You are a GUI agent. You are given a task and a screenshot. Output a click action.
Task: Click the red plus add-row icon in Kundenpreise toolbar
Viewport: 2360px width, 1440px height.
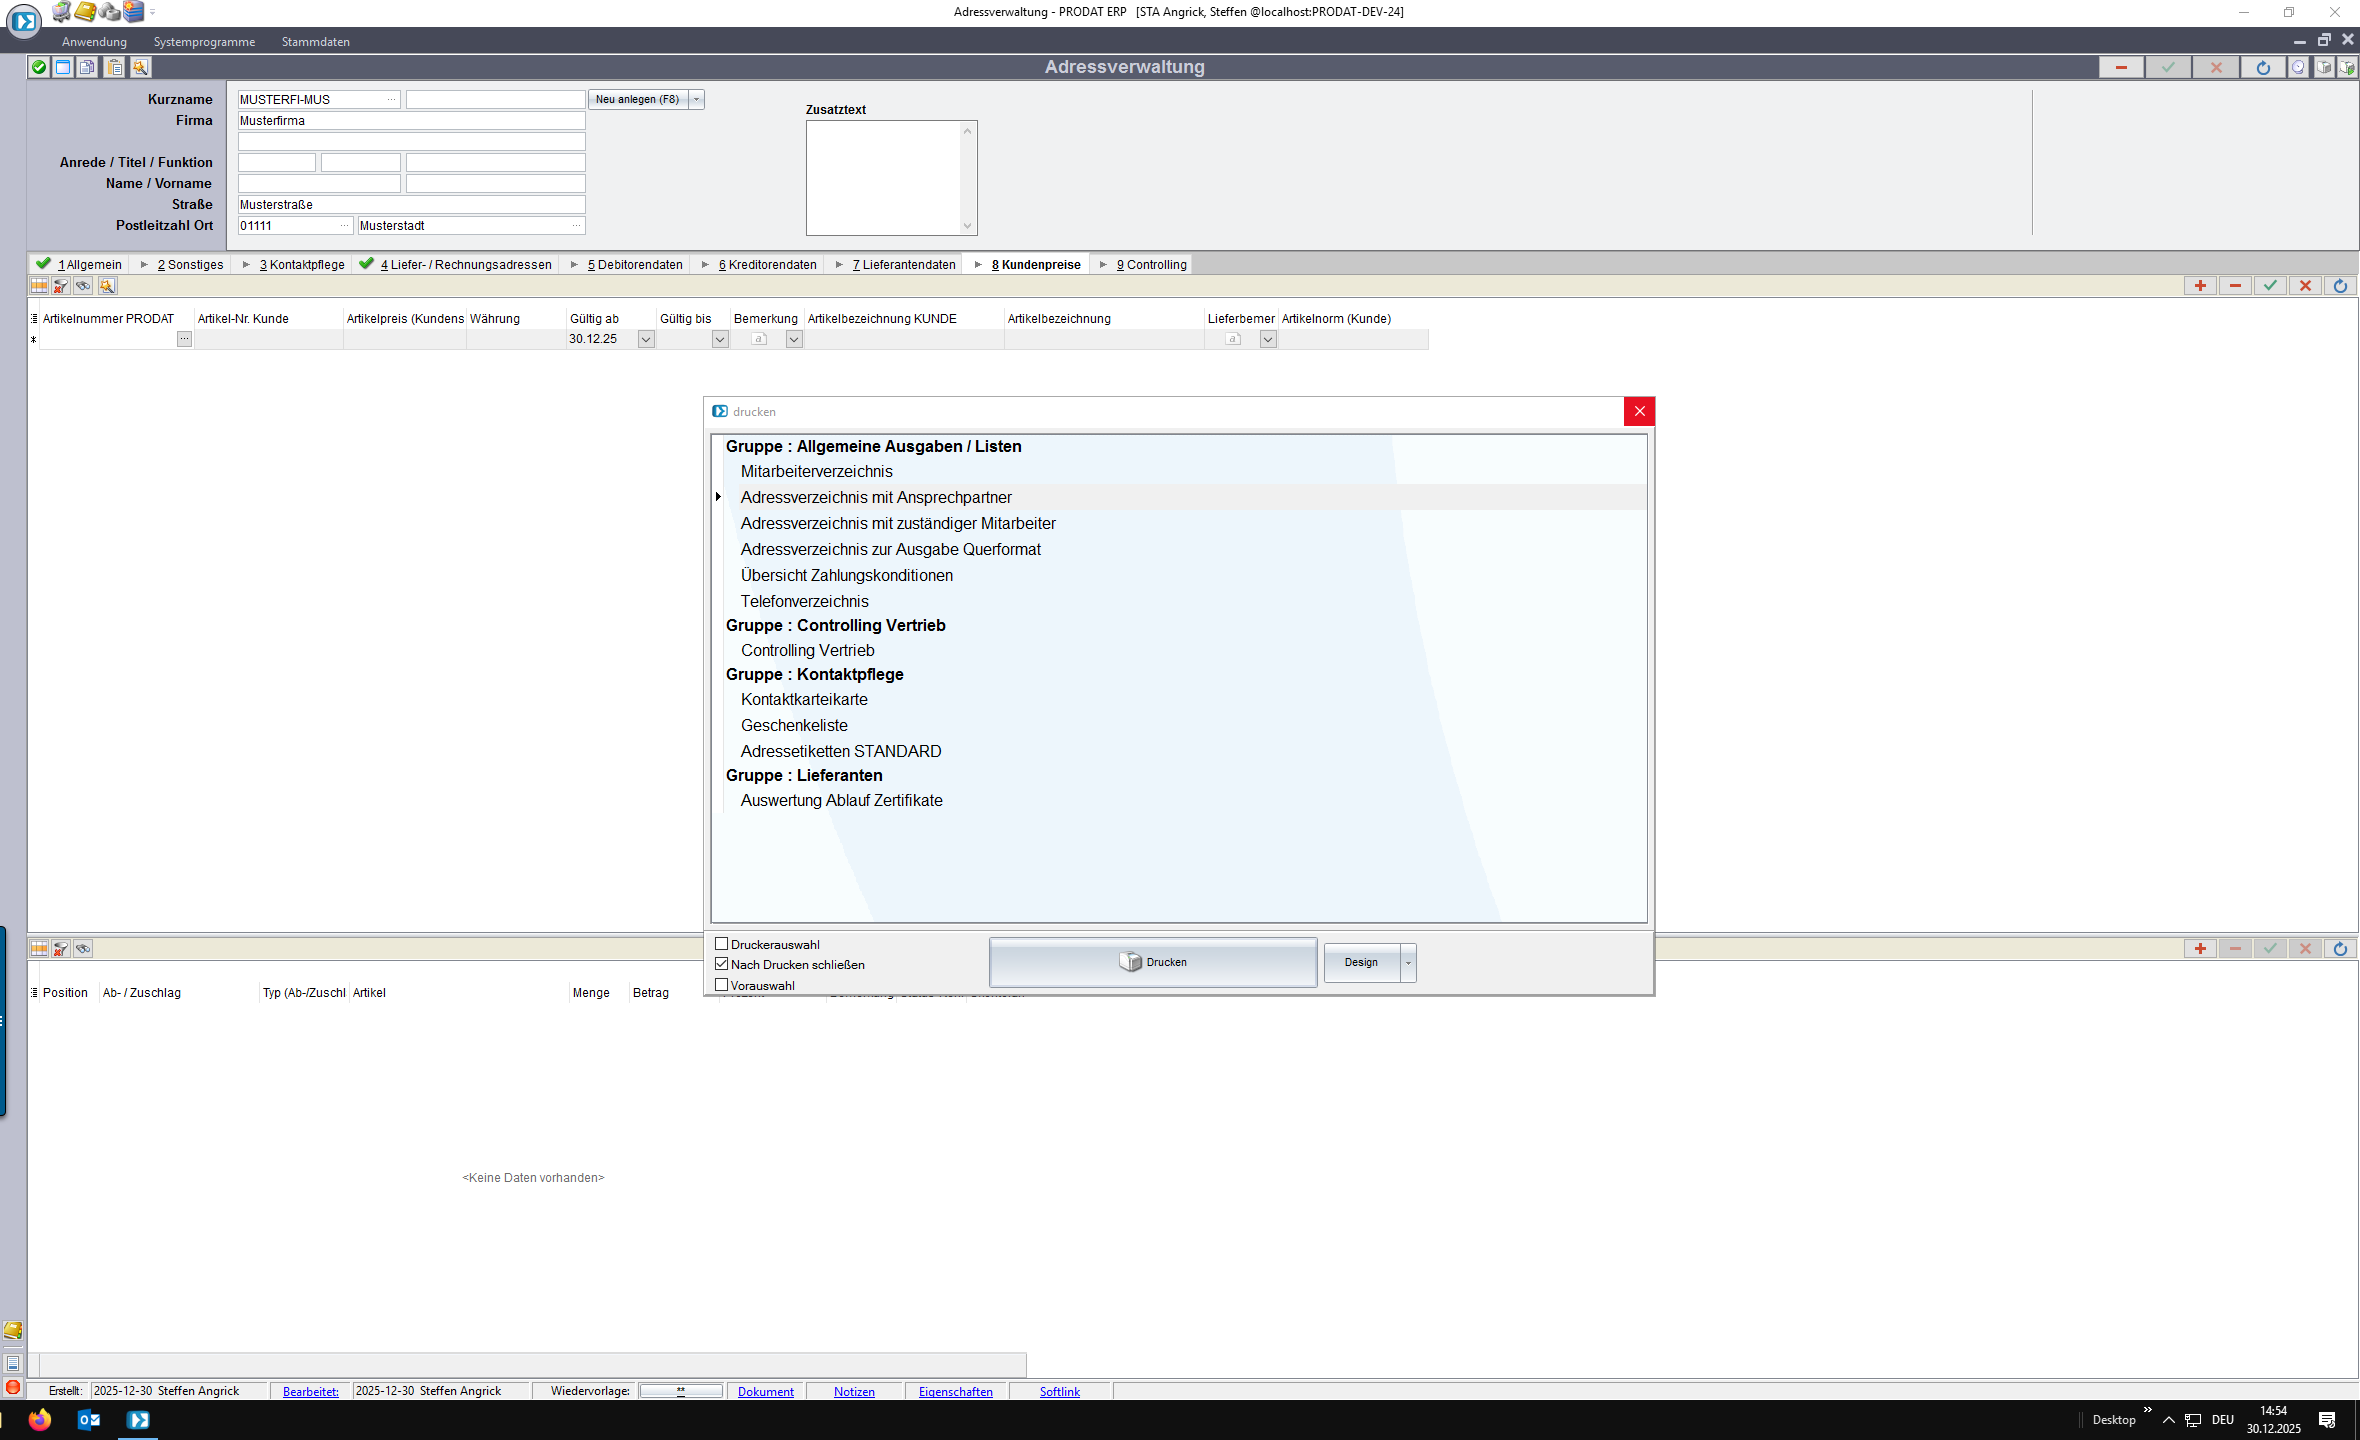(2200, 286)
